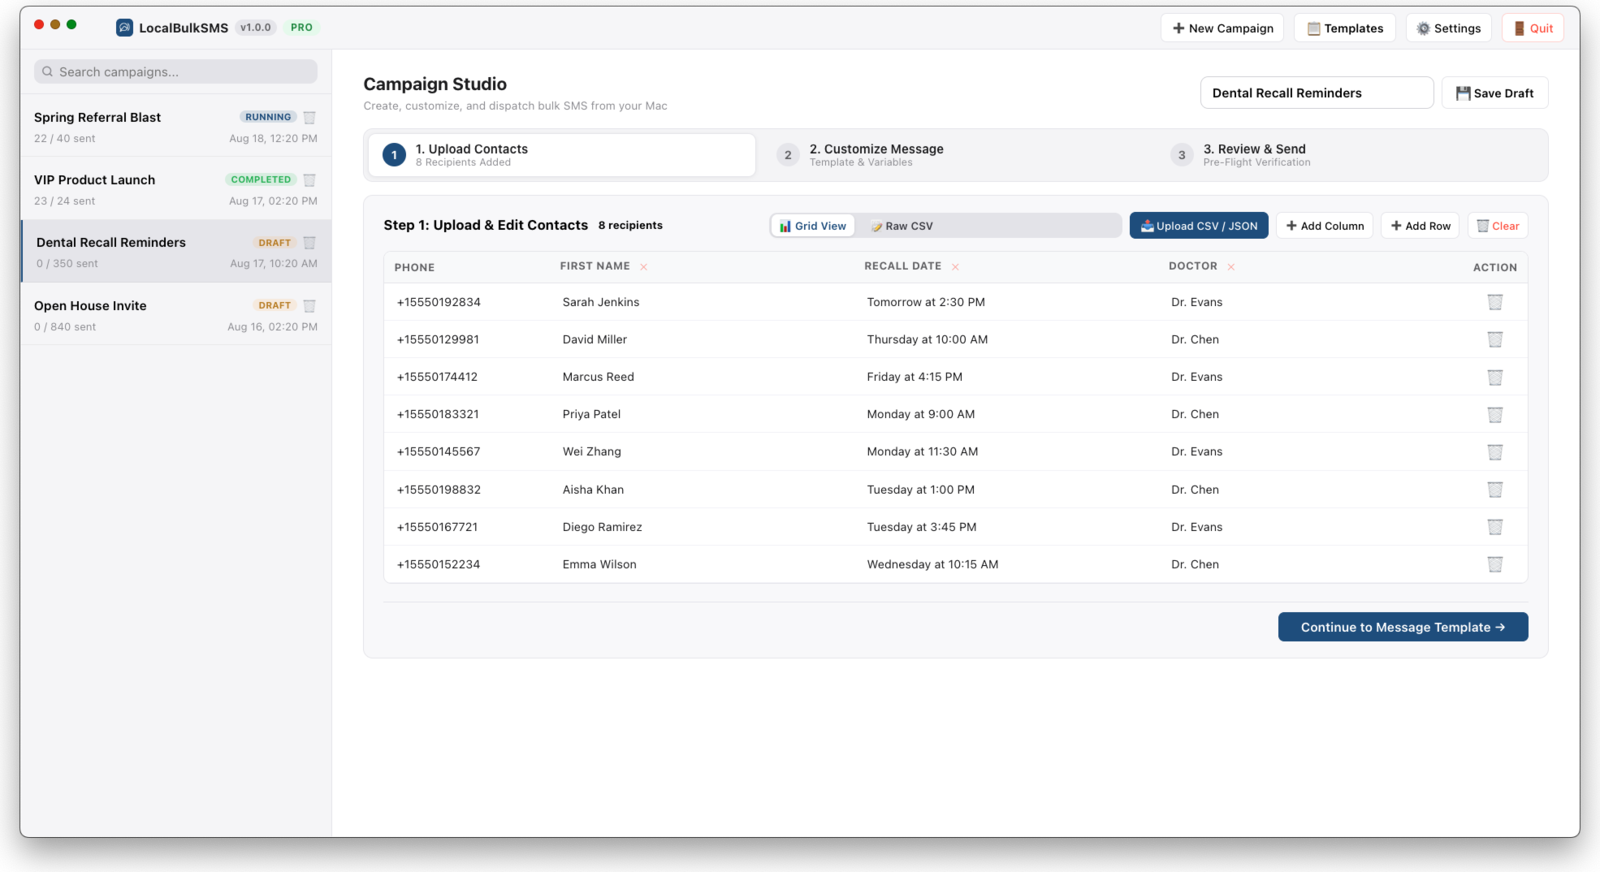Add a new column to the grid
Image resolution: width=1600 pixels, height=872 pixels.
point(1325,226)
